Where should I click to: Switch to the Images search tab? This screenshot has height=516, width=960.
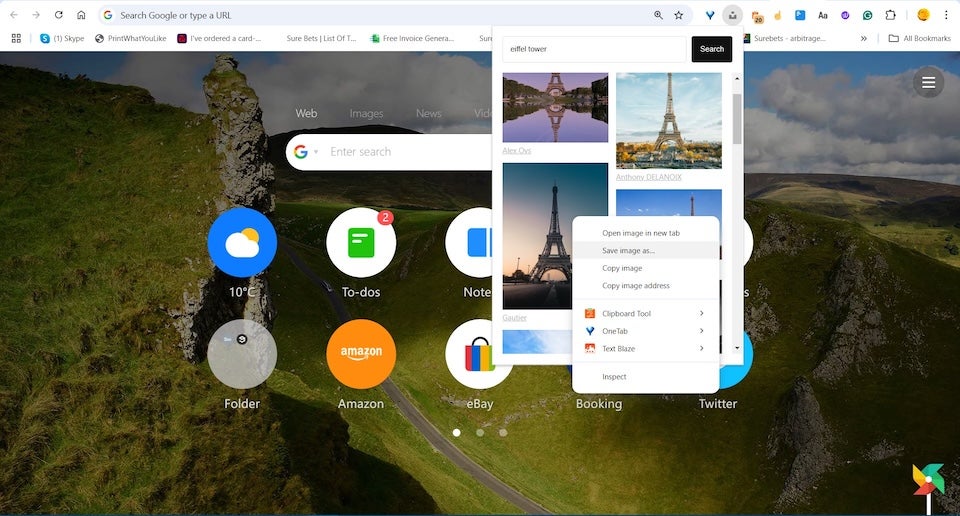[x=366, y=113]
